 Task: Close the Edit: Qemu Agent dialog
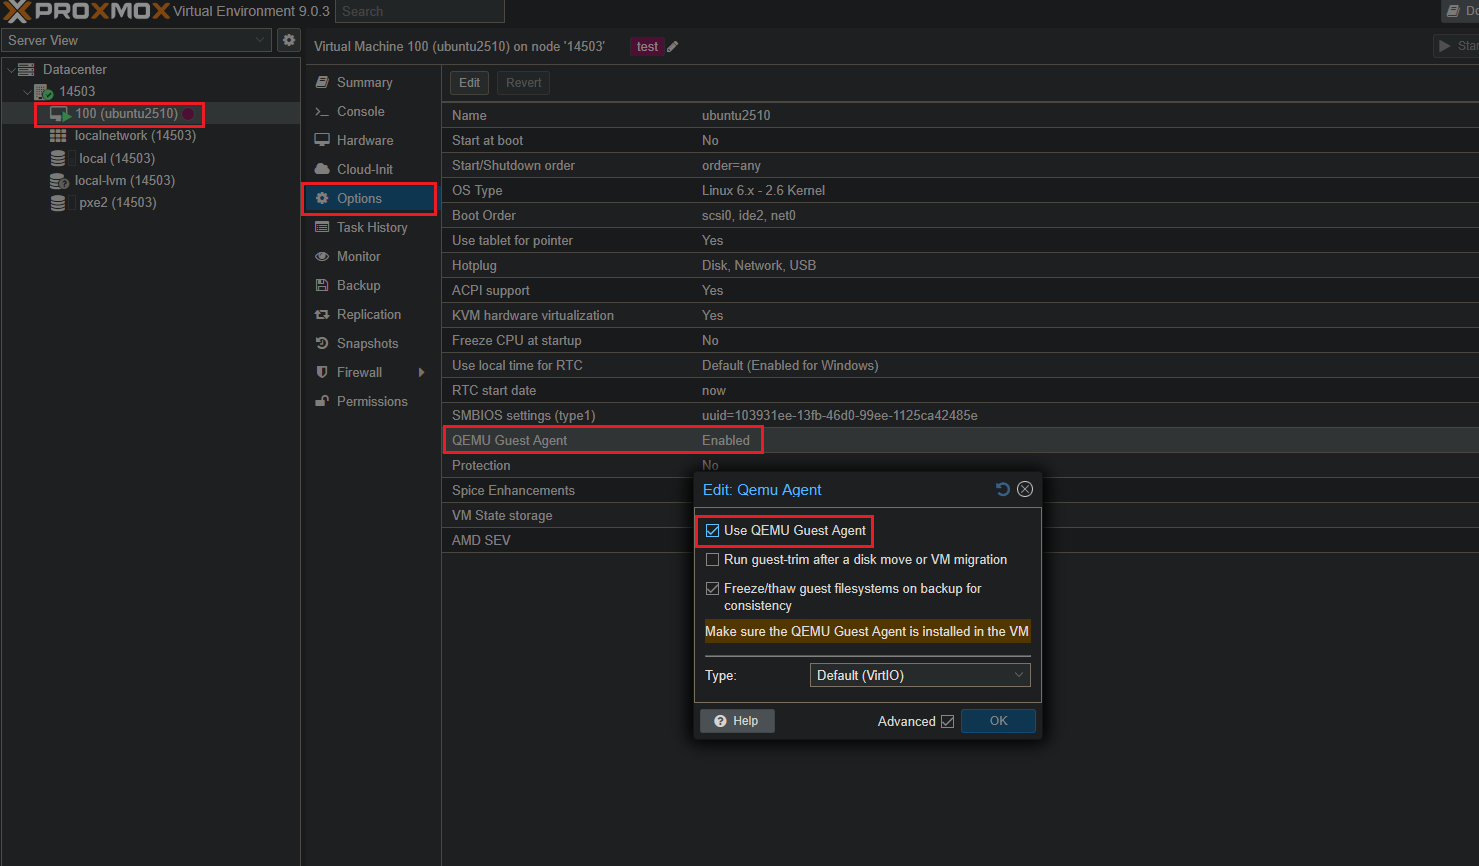1025,489
